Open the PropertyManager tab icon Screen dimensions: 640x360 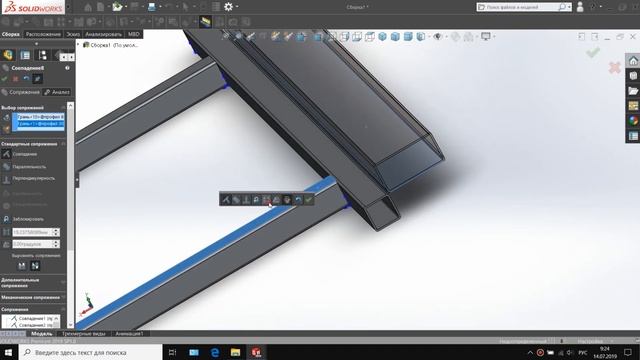tap(25, 55)
